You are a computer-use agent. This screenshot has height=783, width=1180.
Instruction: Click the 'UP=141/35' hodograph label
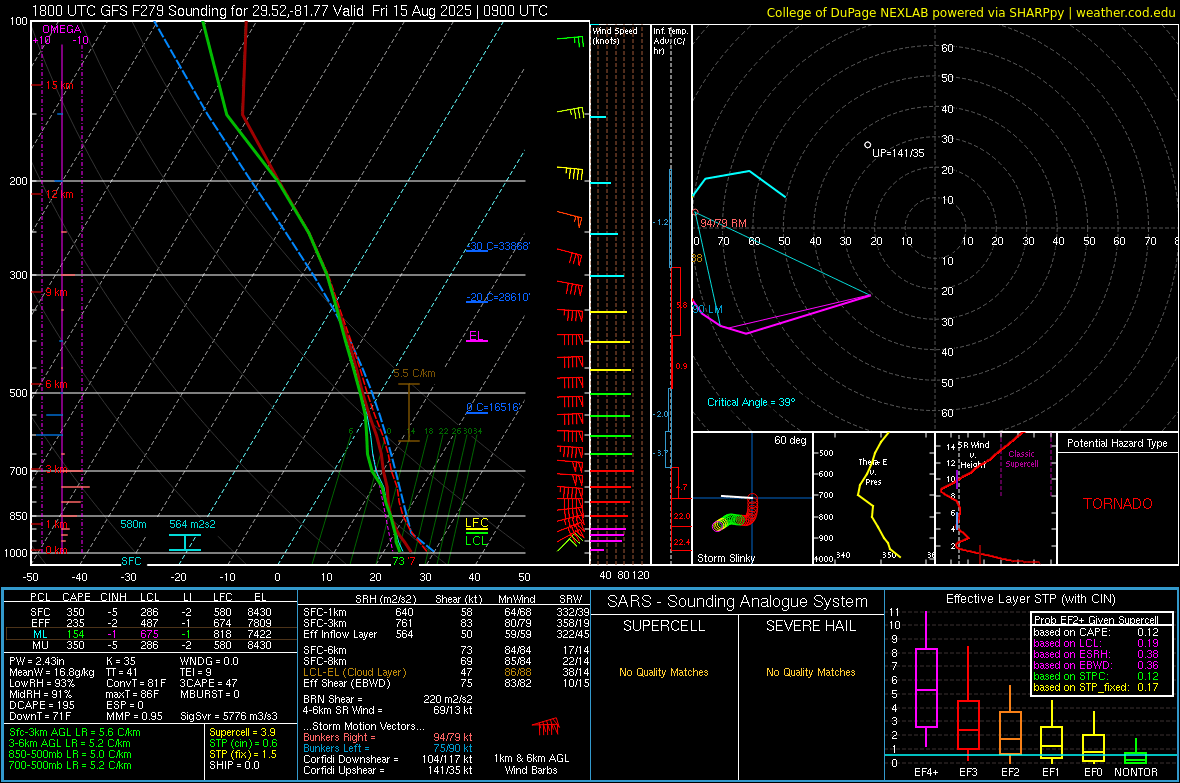click(x=898, y=153)
